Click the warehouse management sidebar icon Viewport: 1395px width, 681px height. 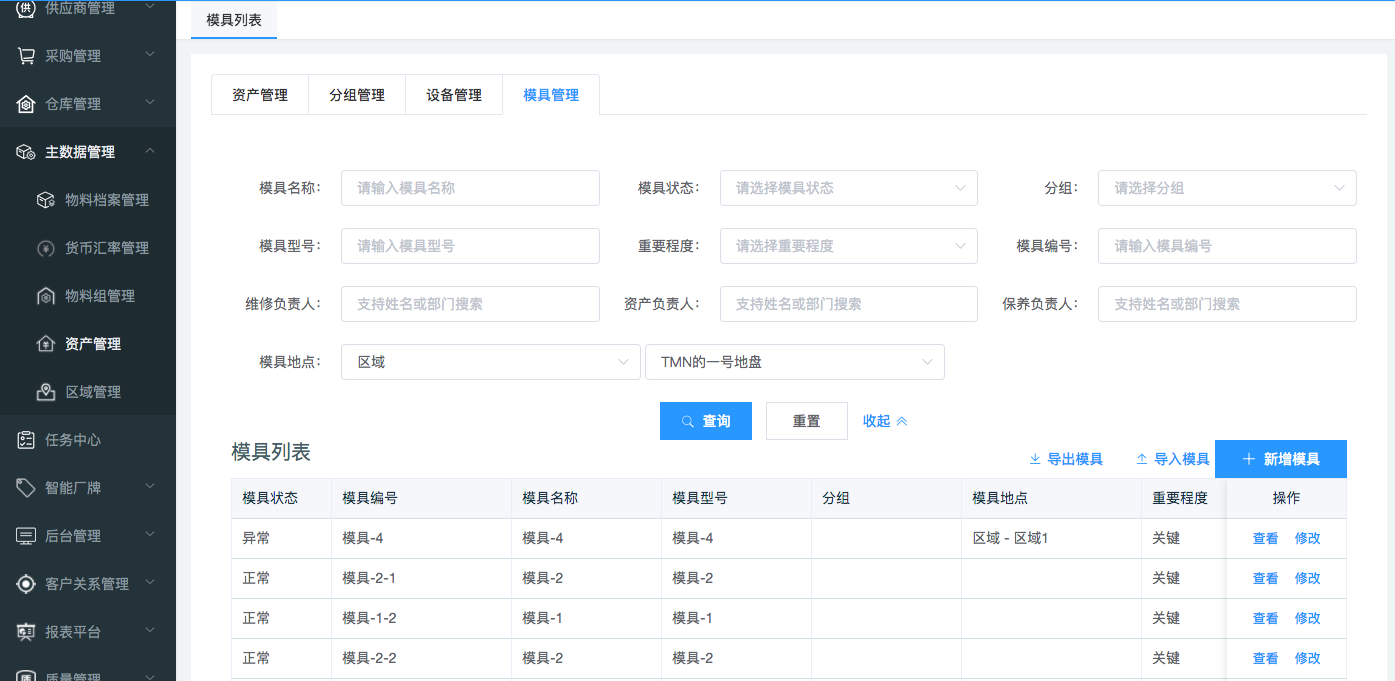[x=26, y=104]
